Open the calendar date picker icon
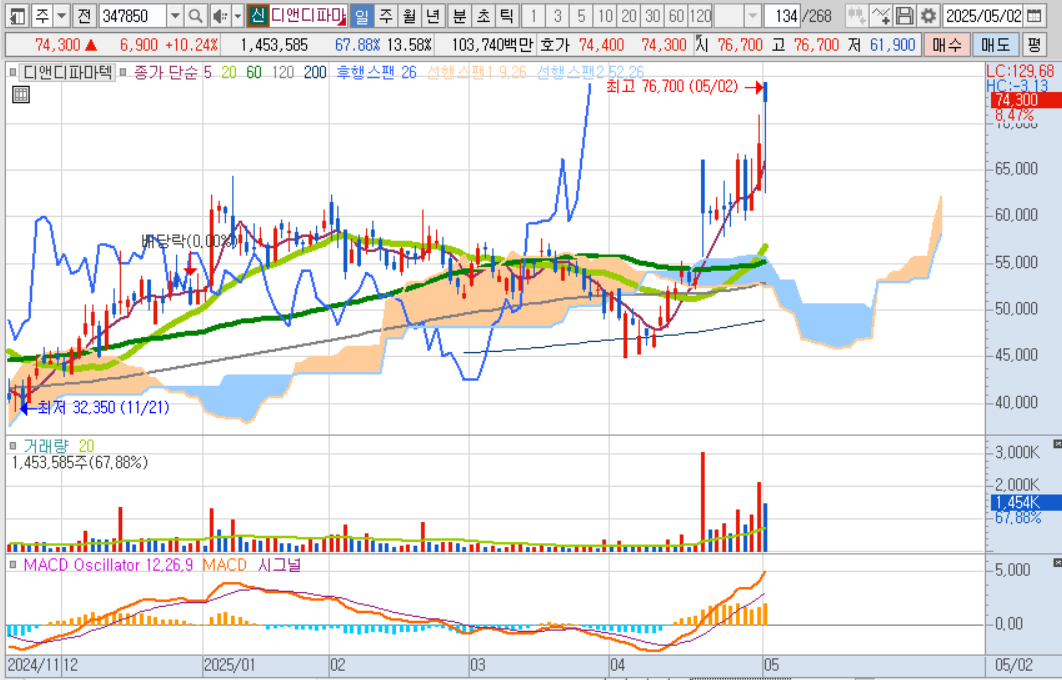This screenshot has width=1062, height=680. pos(1034,16)
